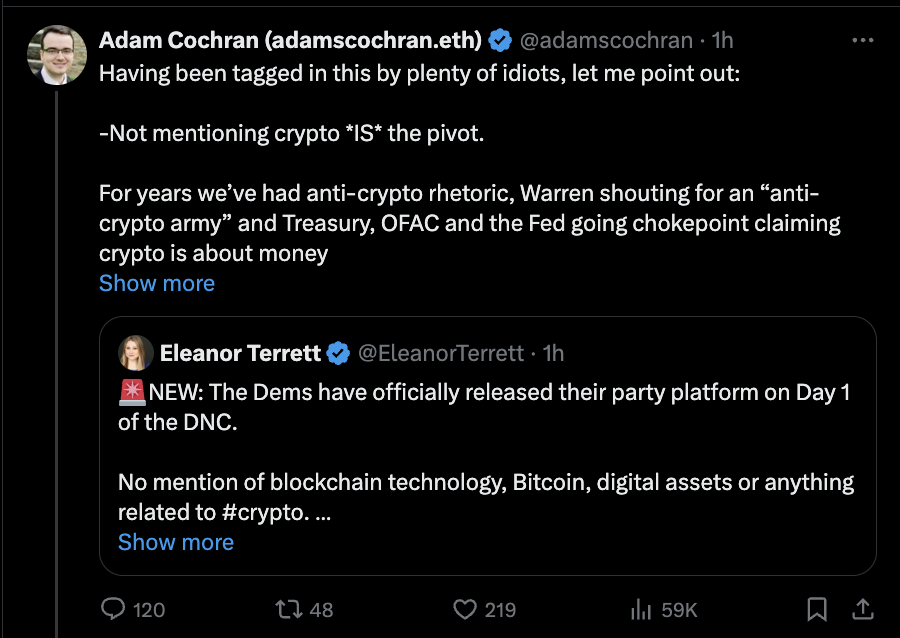Image resolution: width=900 pixels, height=638 pixels.
Task: Open the three-dot more options menu
Action: [863, 40]
